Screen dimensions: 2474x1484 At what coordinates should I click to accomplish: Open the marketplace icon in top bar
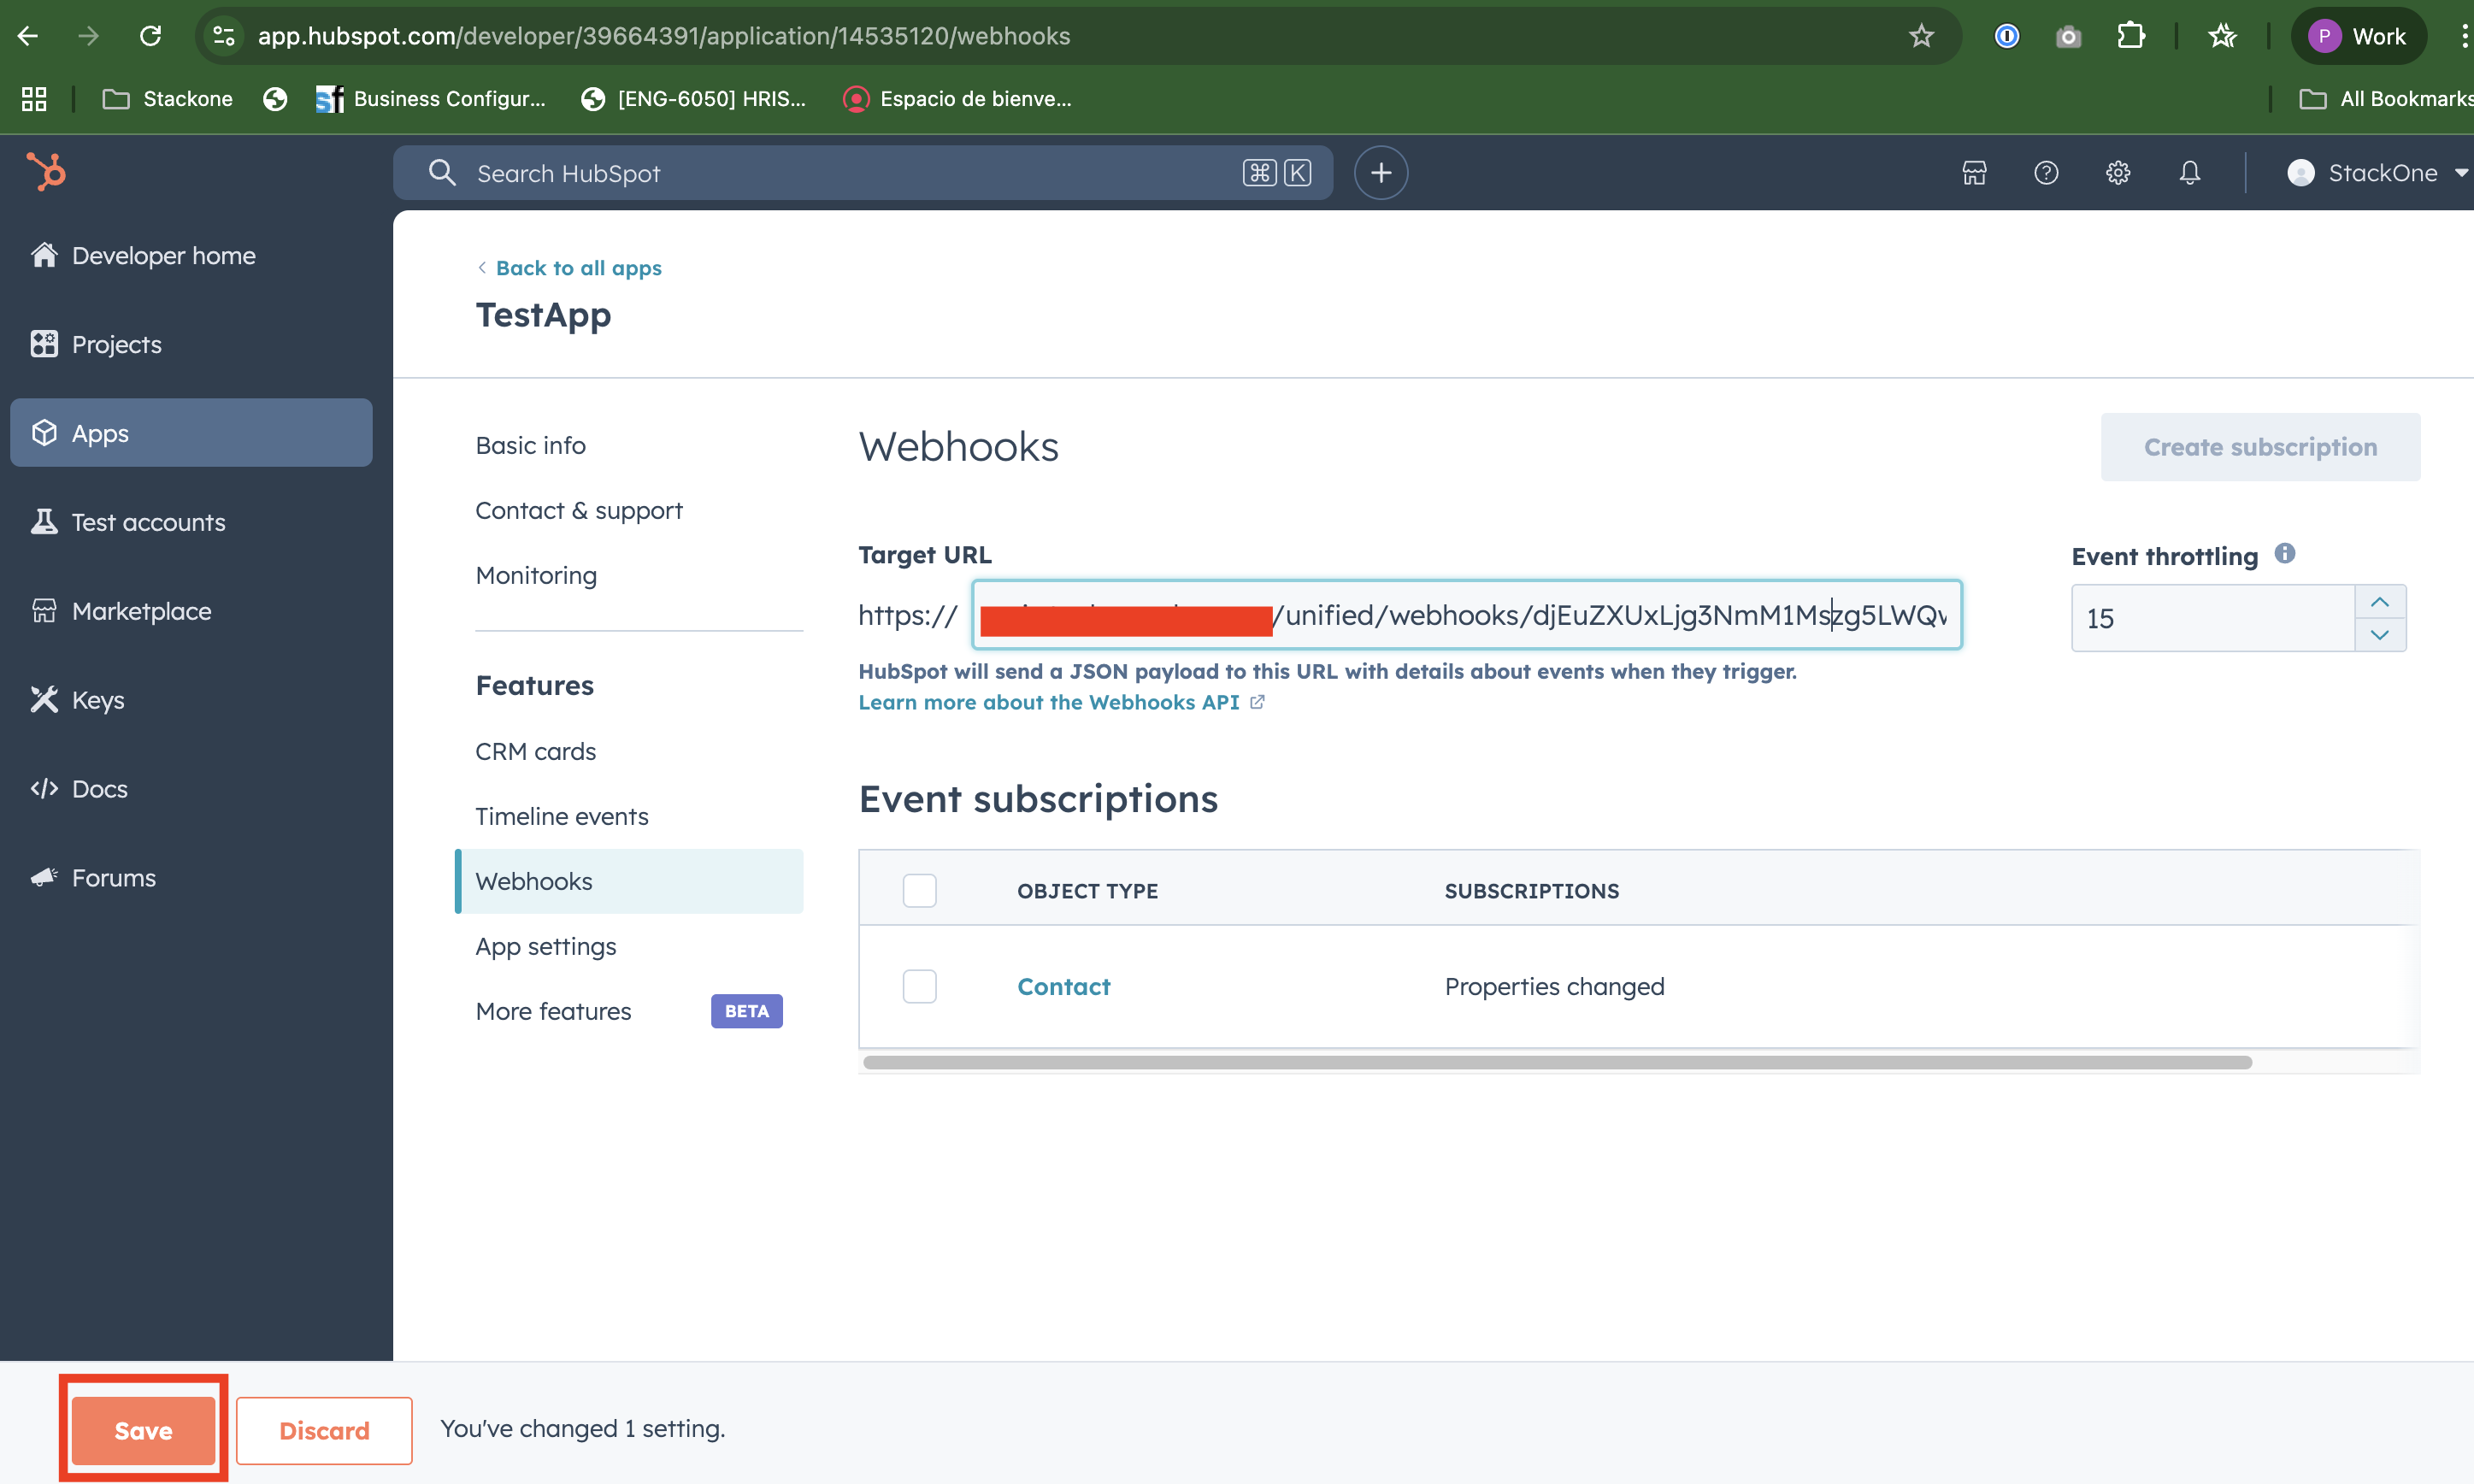coord(1974,173)
